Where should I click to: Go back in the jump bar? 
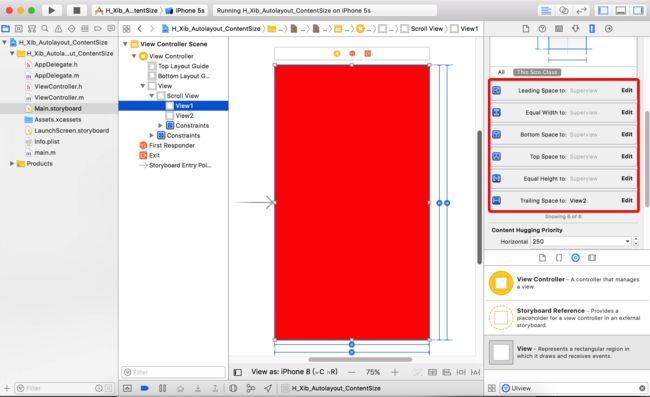(x=140, y=29)
